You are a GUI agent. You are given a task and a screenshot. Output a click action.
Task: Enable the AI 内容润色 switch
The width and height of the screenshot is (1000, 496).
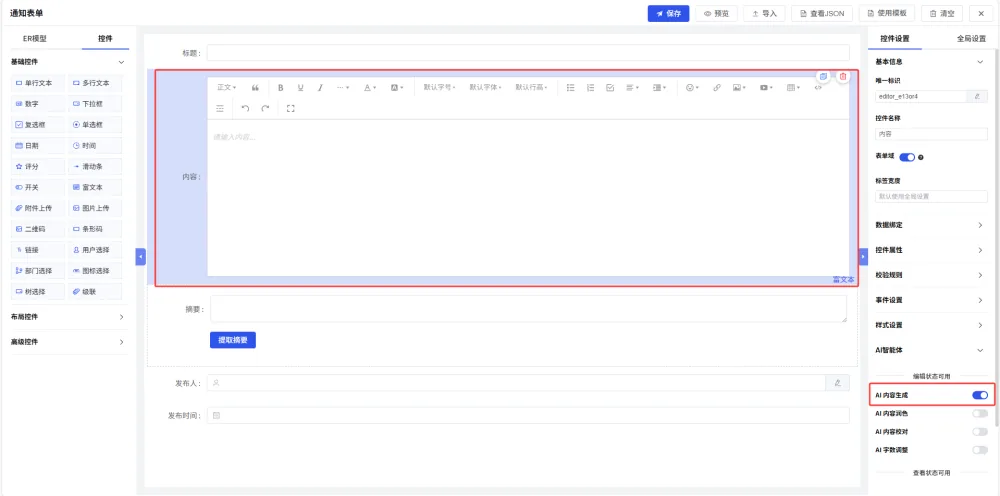coord(980,414)
